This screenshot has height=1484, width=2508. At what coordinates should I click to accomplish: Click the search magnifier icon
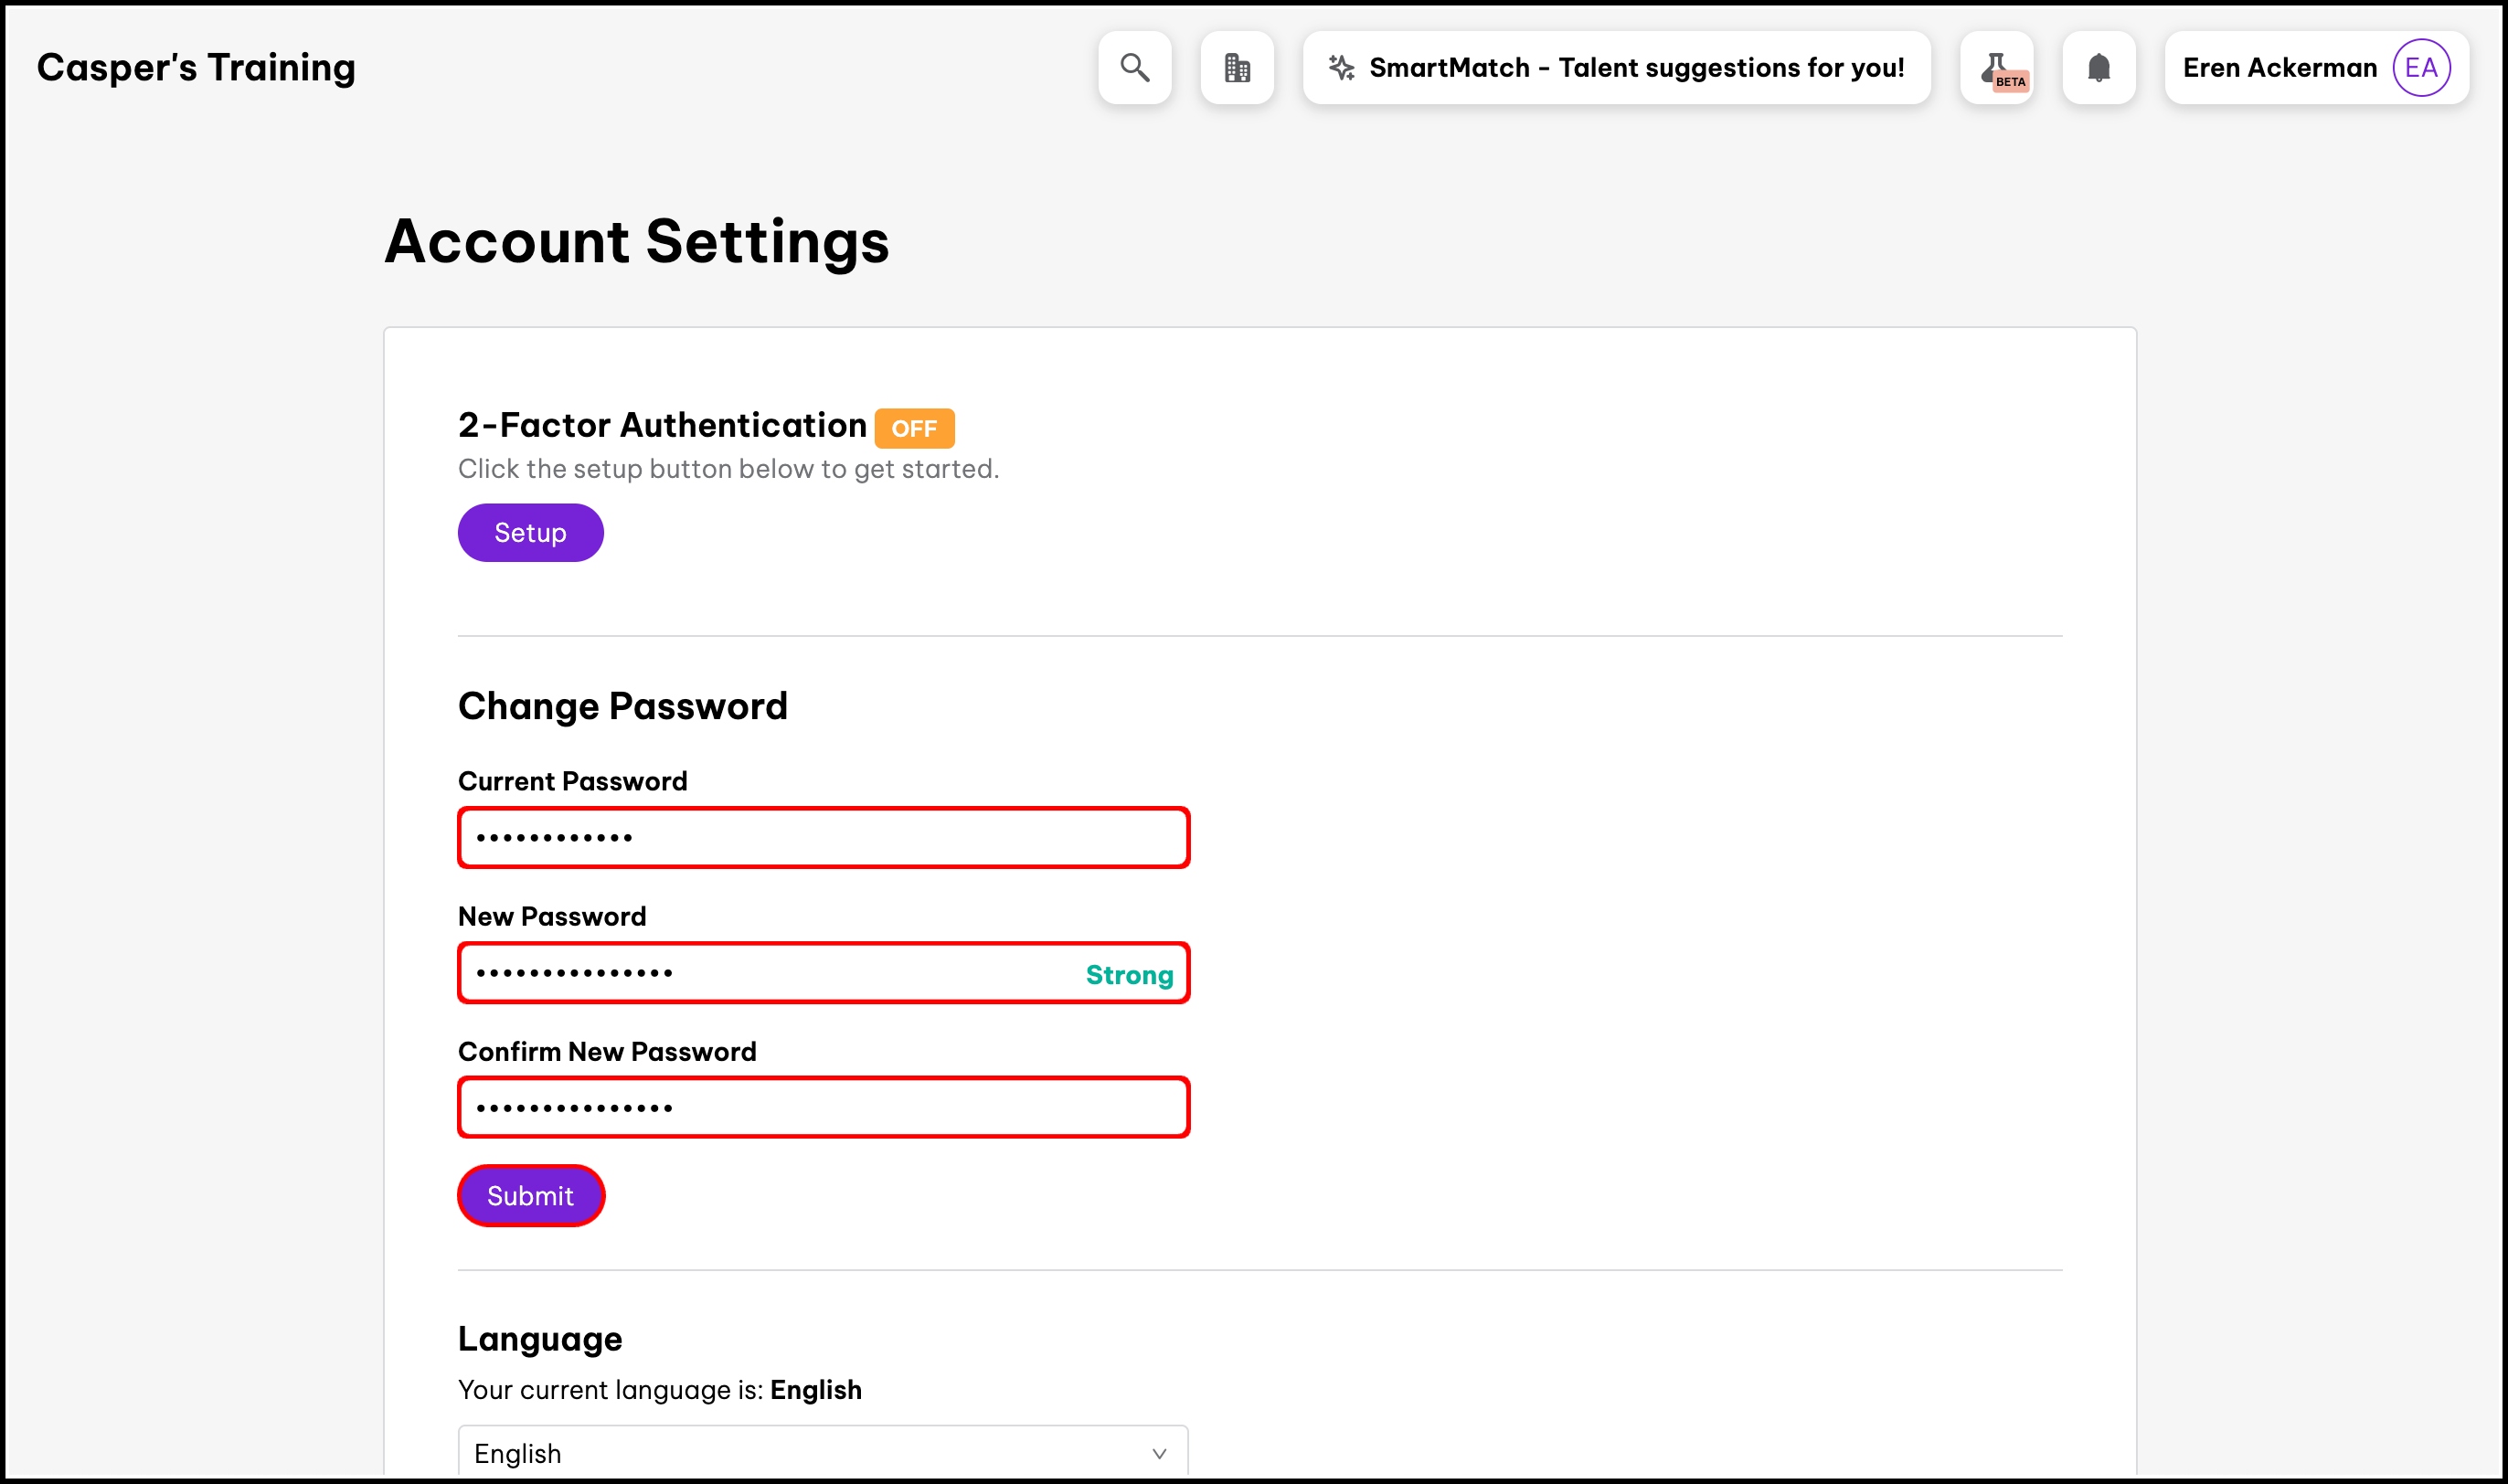point(1134,68)
